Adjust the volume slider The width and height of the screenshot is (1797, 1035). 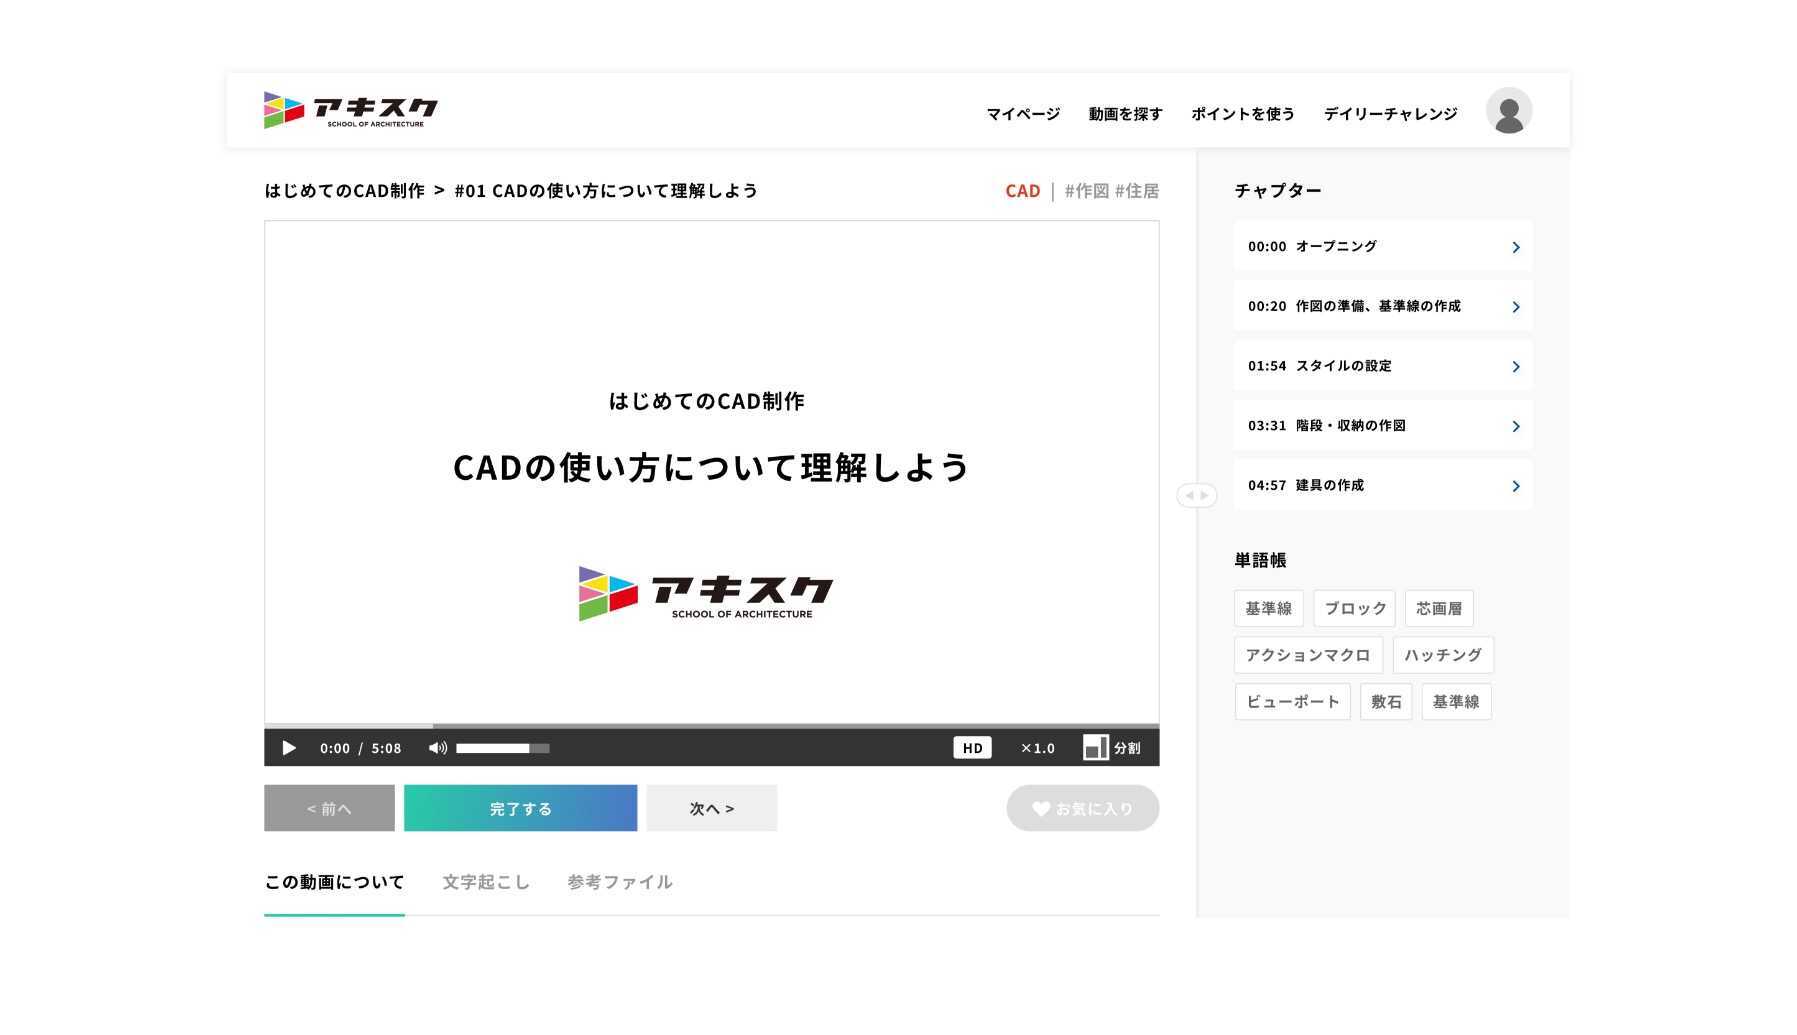point(503,748)
